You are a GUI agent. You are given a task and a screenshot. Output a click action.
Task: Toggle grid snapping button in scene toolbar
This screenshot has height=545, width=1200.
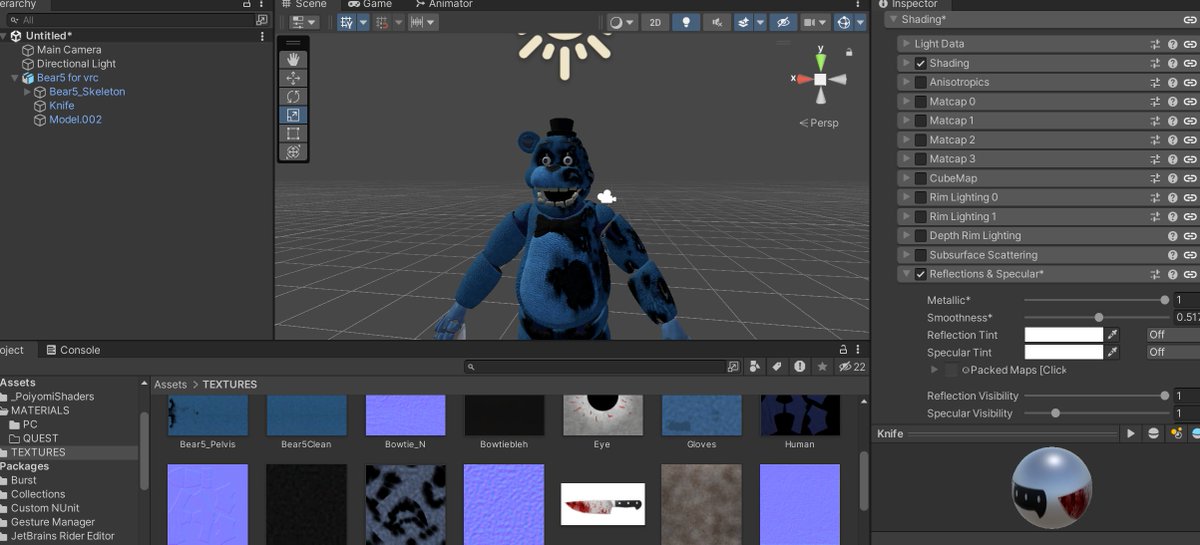[381, 22]
